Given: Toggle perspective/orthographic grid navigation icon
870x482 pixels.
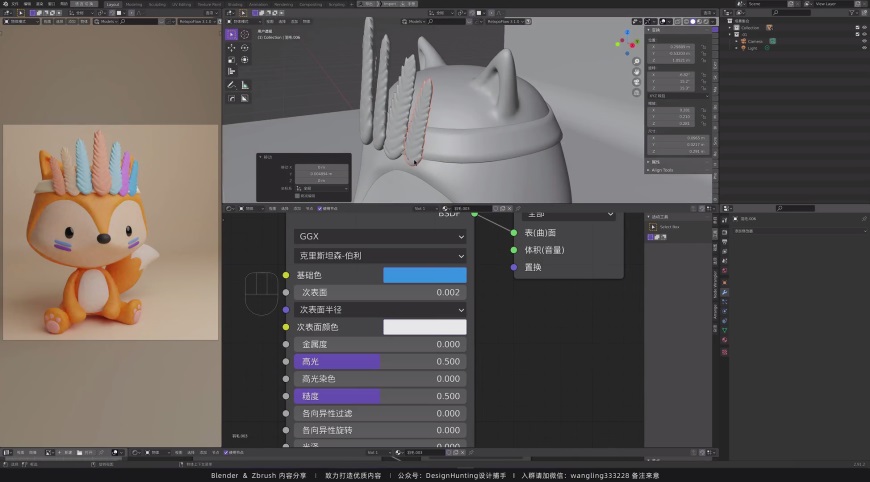Looking at the screenshot, I should 636,93.
